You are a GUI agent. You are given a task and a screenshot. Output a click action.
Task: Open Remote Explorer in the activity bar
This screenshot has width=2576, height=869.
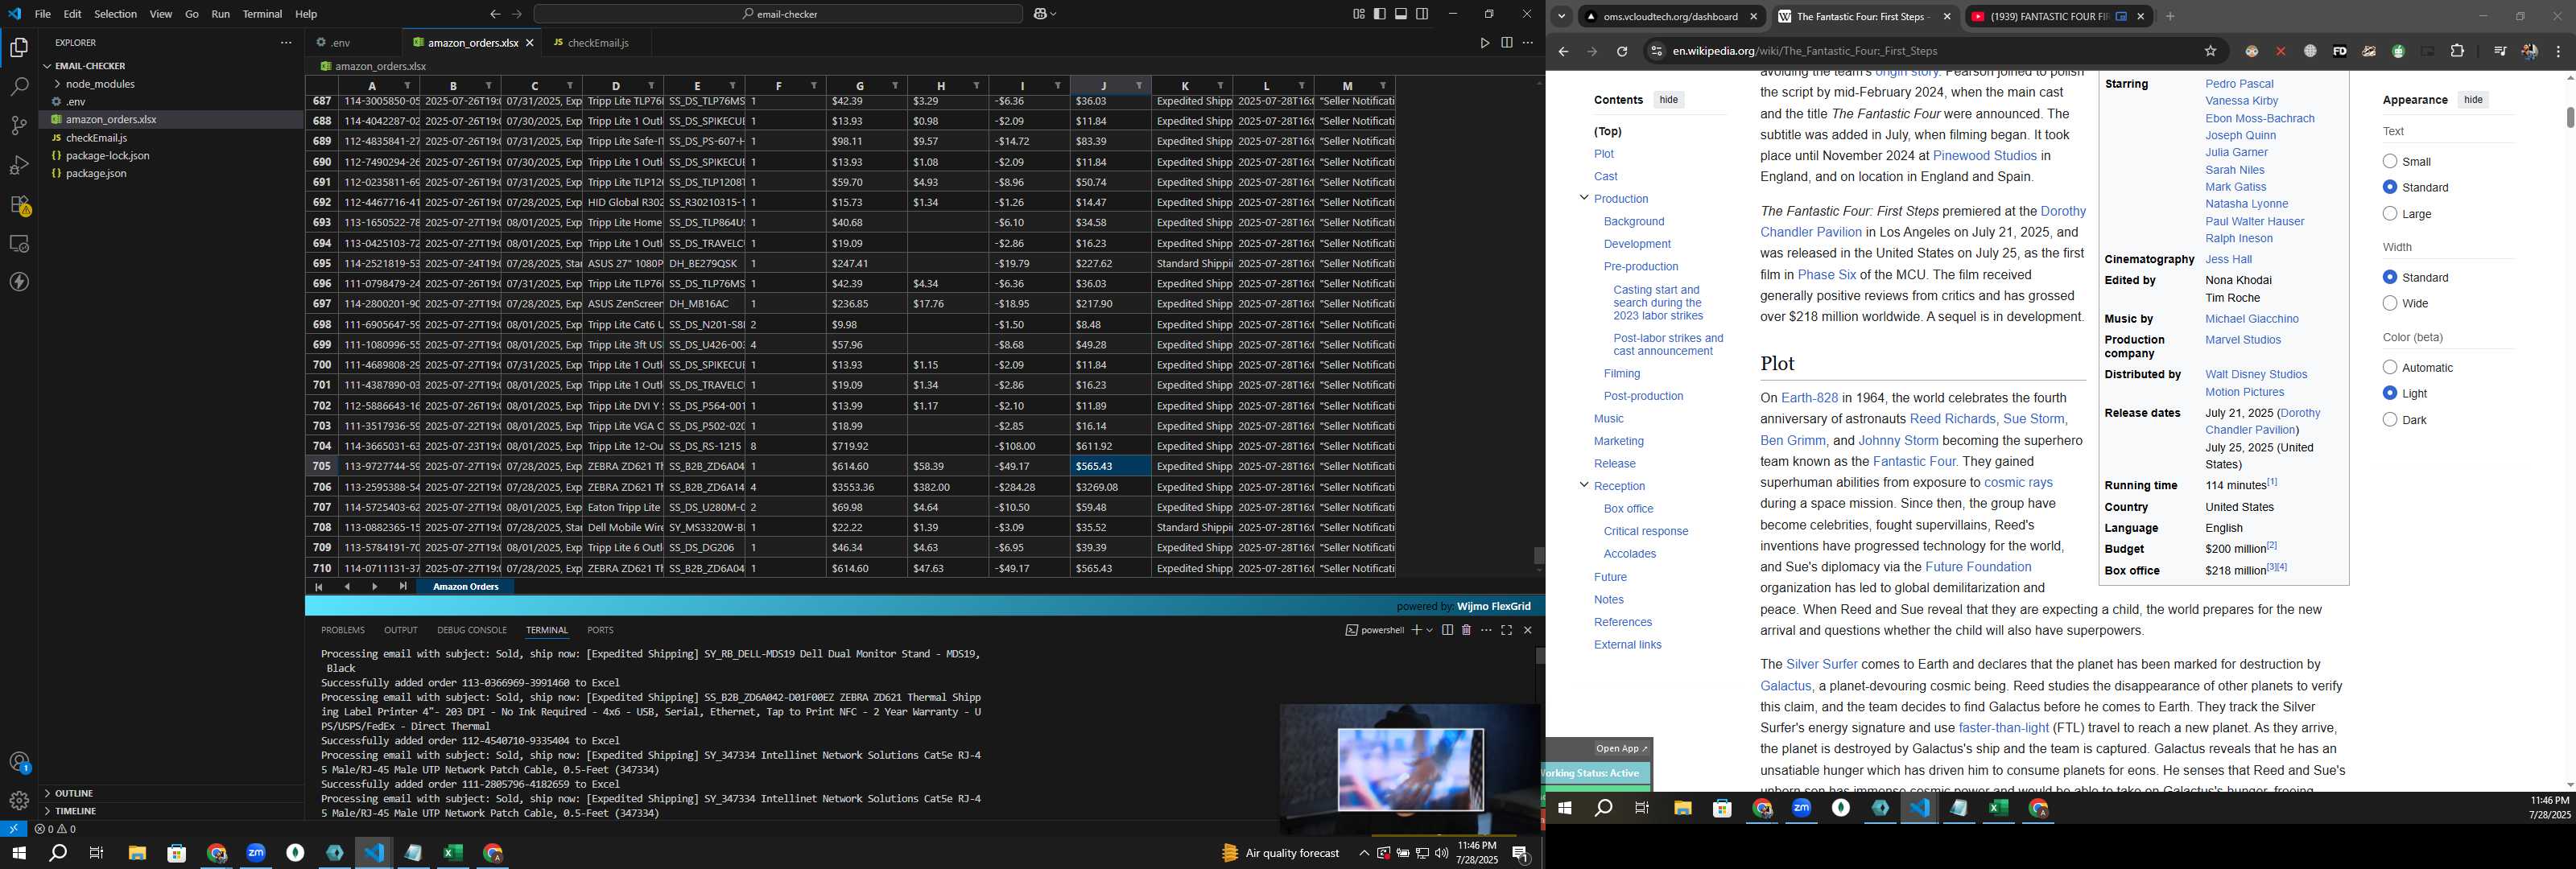pos(19,244)
